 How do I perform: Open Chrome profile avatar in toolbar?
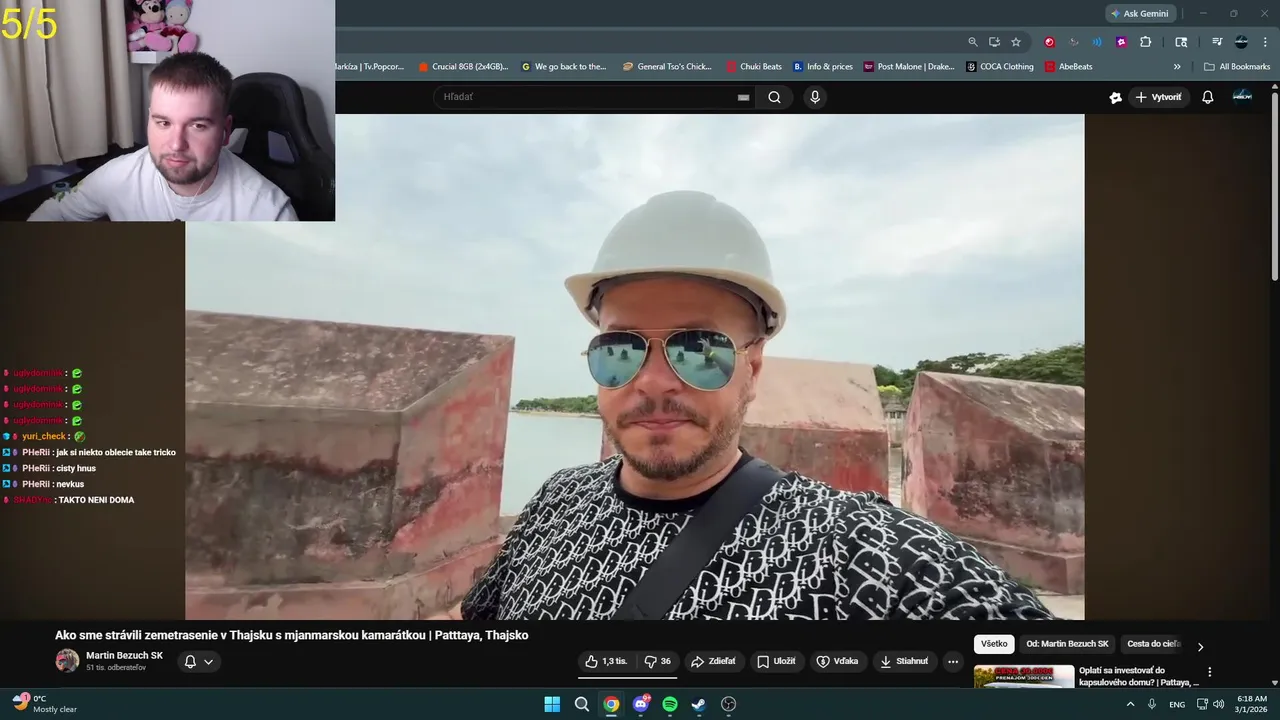tap(1241, 42)
